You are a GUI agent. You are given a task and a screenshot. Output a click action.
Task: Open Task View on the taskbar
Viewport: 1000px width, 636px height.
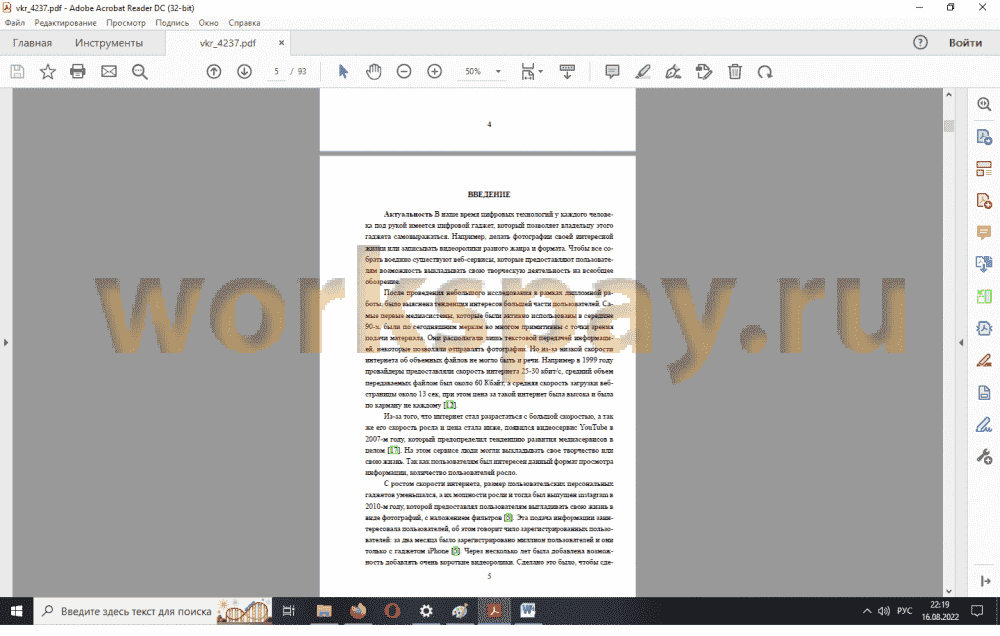pos(289,611)
